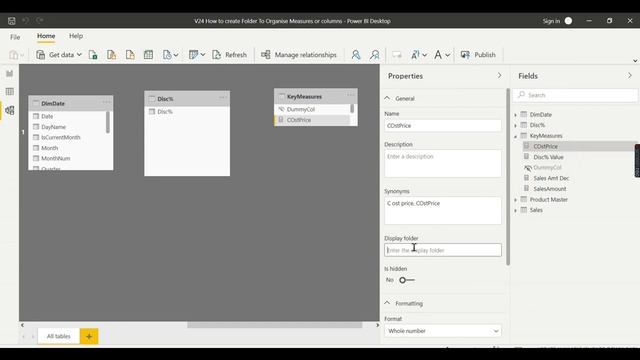Add new layout tab with plus button

click(x=89, y=336)
